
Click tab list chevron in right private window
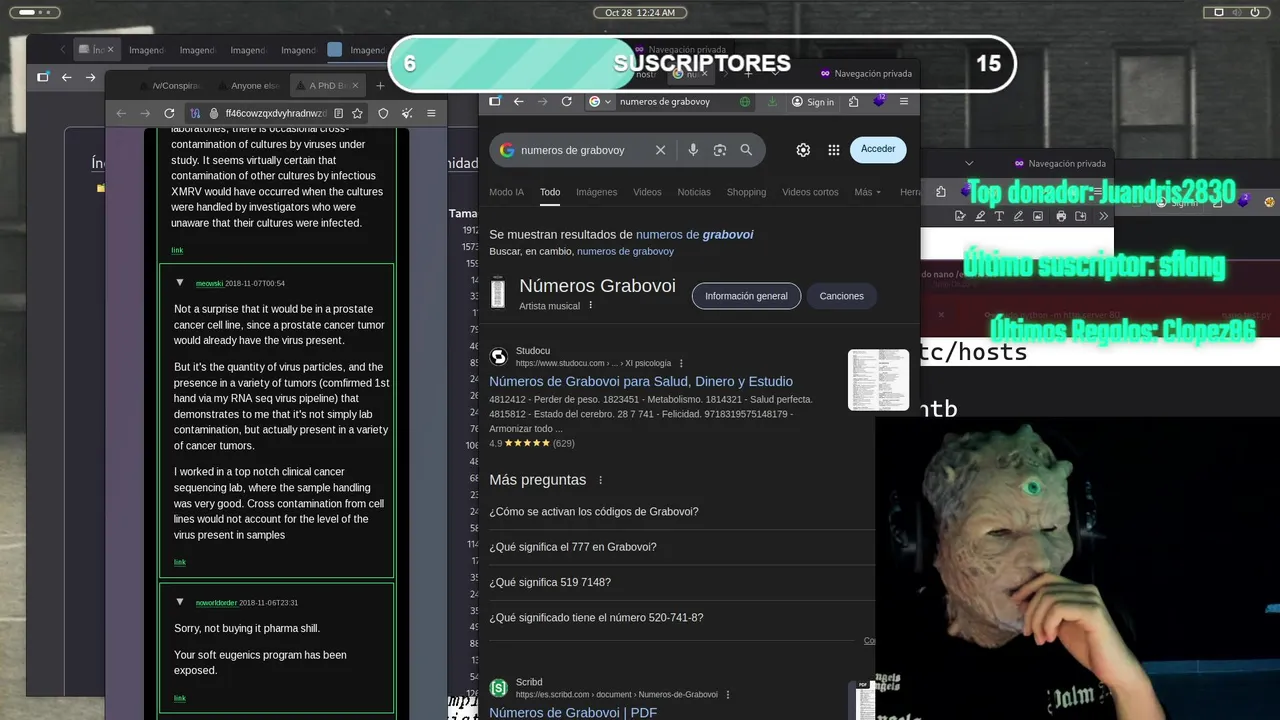969,163
